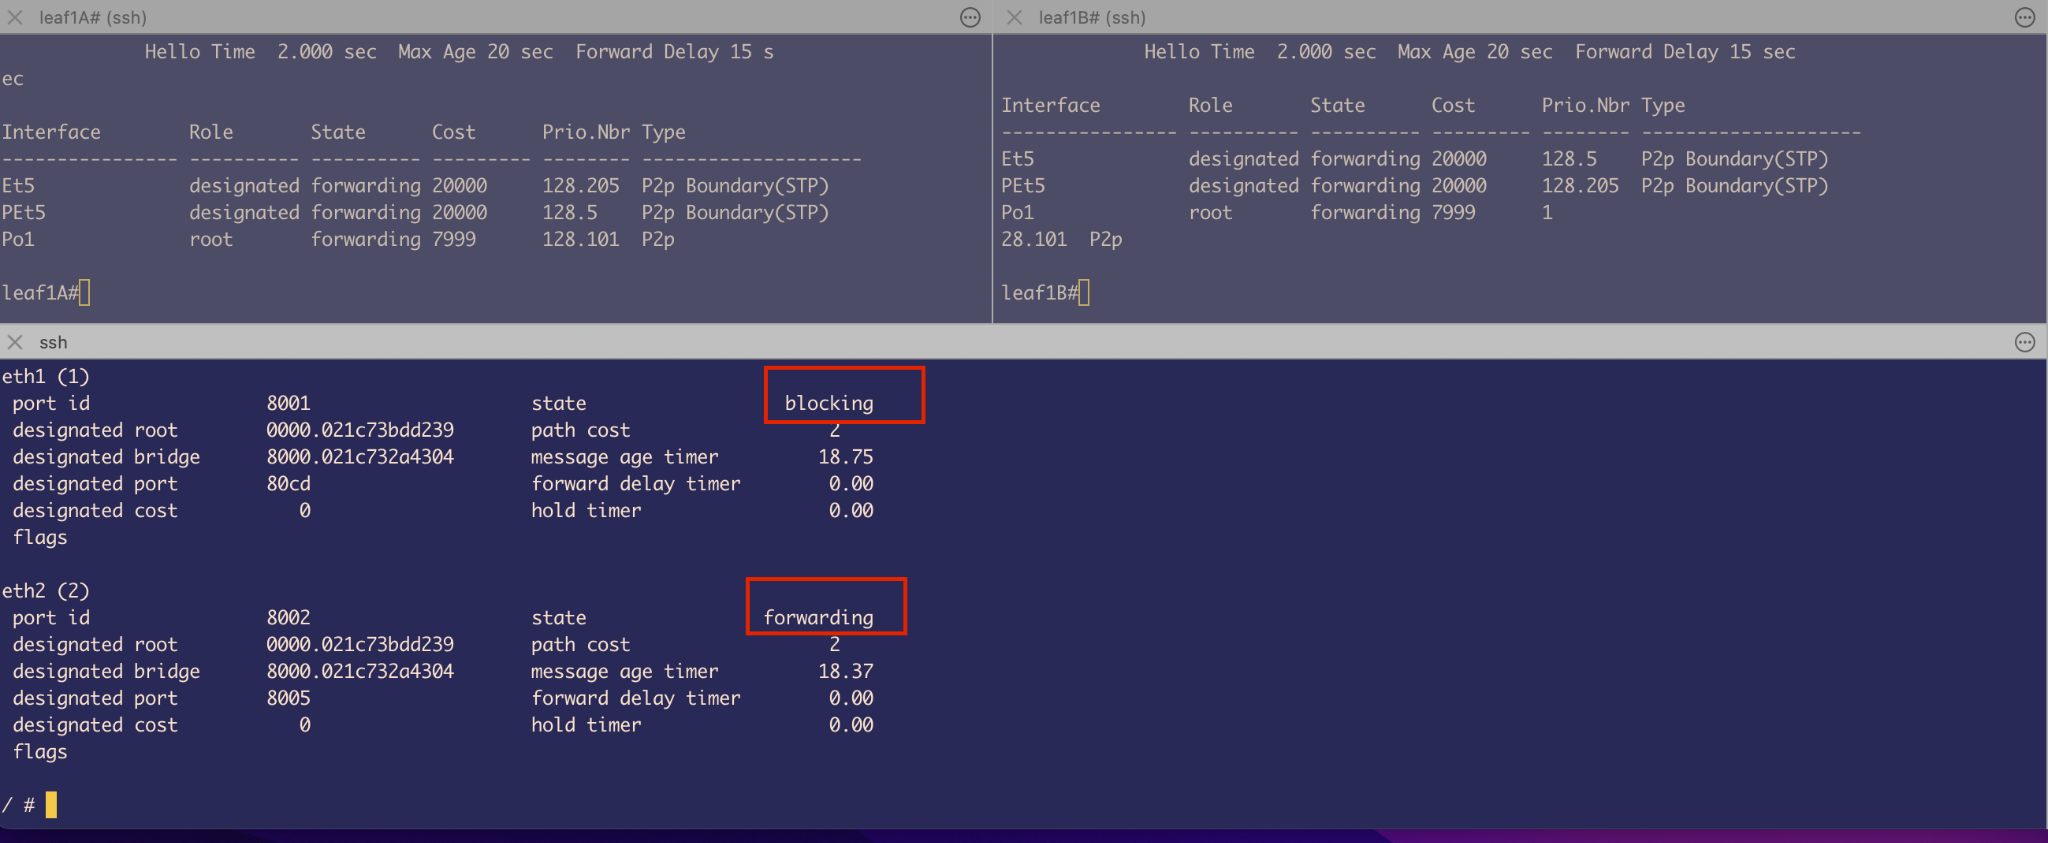Click 'root' role in leaf1B pane
Viewport: 2048px width, 843px height.
coord(1210,212)
